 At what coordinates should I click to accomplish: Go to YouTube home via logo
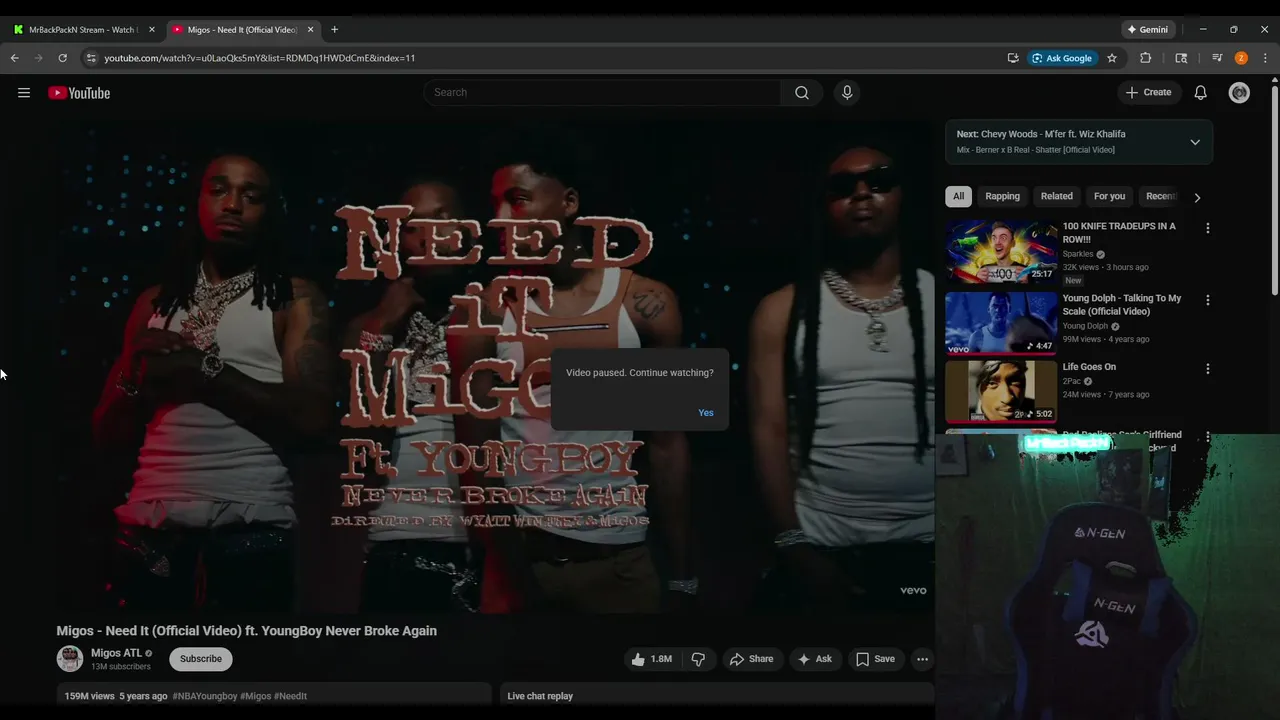click(x=79, y=93)
